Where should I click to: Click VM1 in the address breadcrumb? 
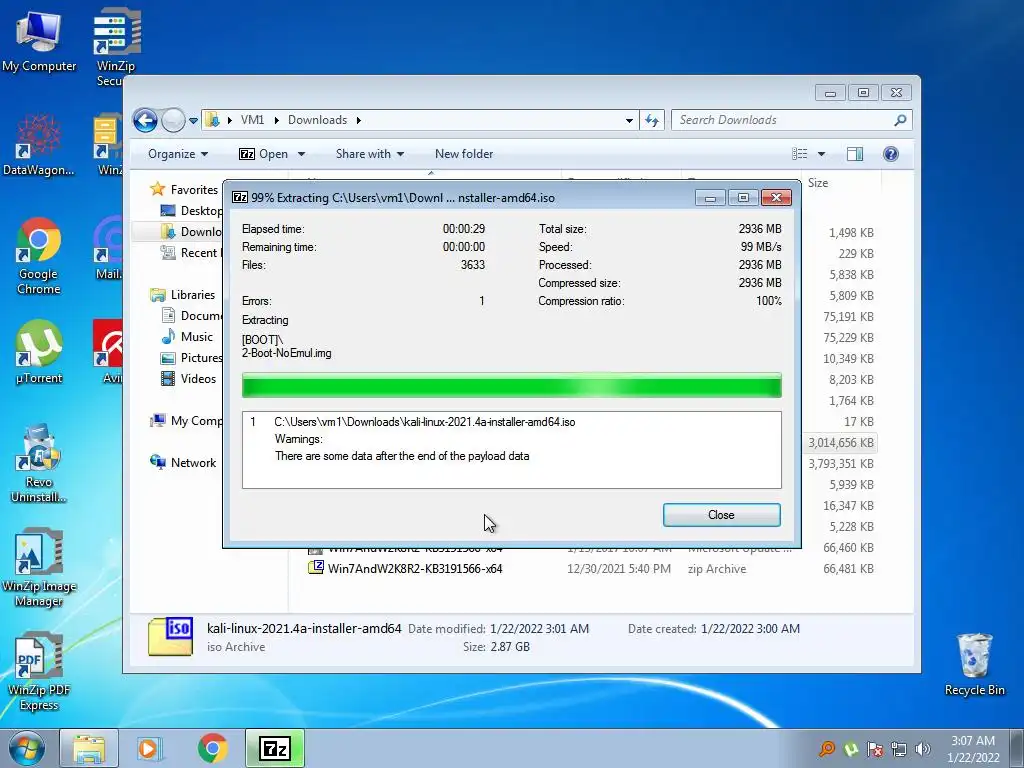[x=252, y=120]
